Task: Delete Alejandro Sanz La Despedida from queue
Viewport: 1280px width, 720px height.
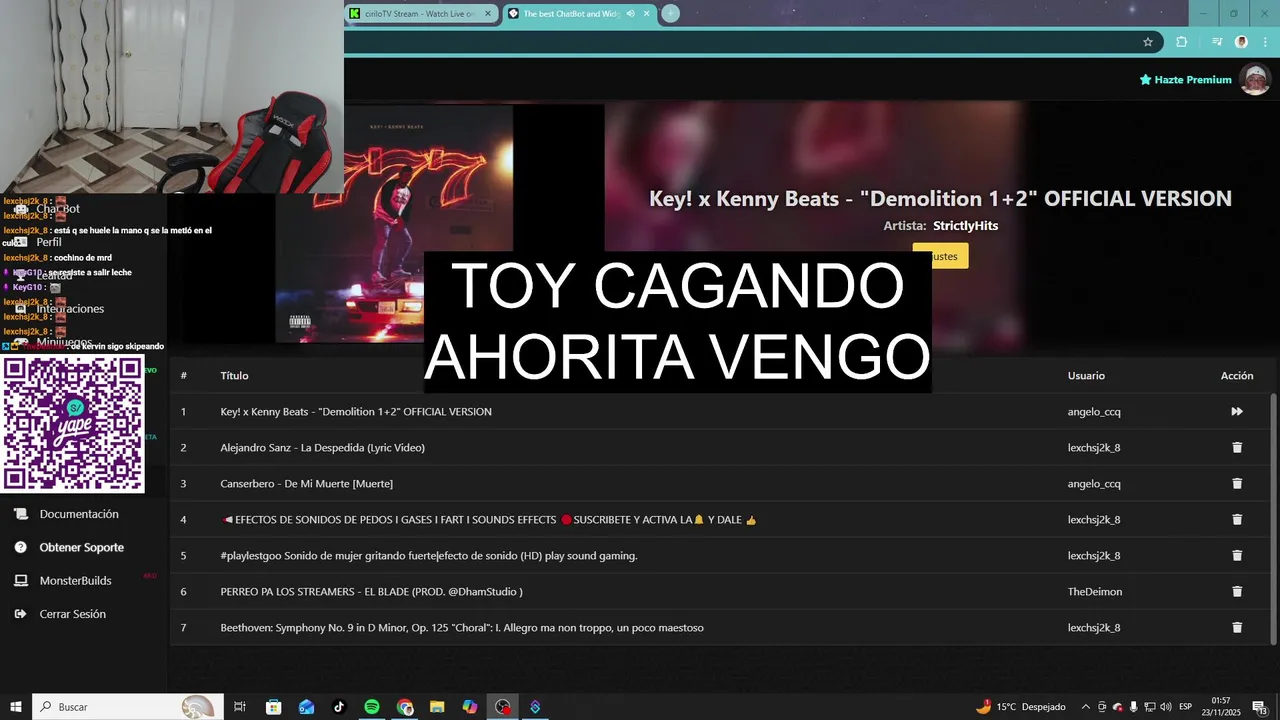Action: [1237, 447]
